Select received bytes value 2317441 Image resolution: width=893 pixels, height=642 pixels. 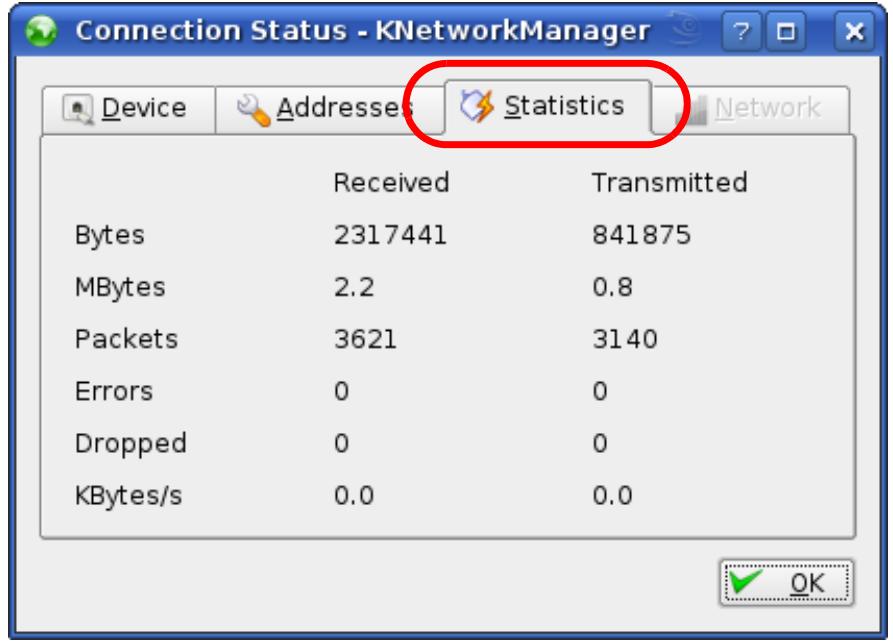tap(391, 235)
